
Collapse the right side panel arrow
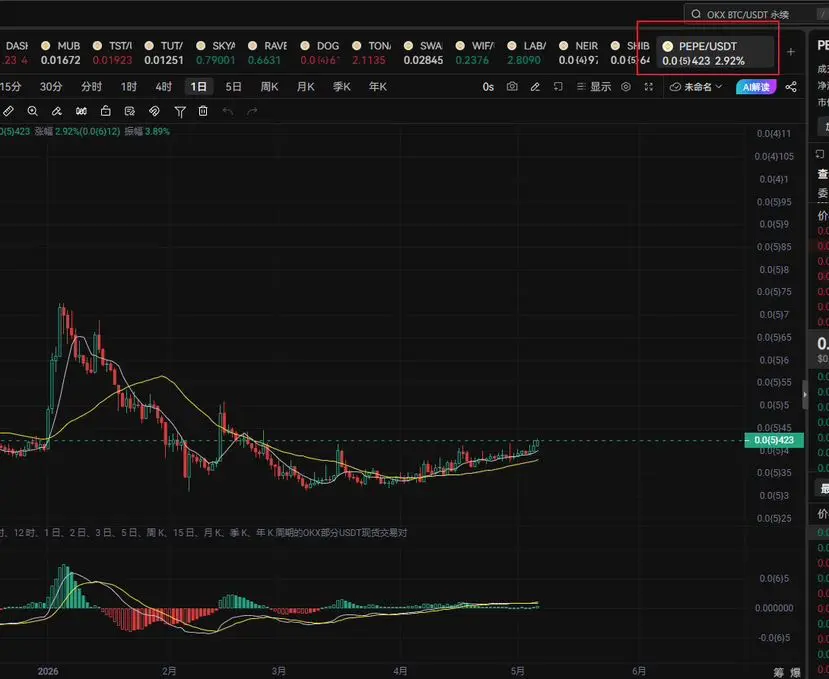click(805, 394)
